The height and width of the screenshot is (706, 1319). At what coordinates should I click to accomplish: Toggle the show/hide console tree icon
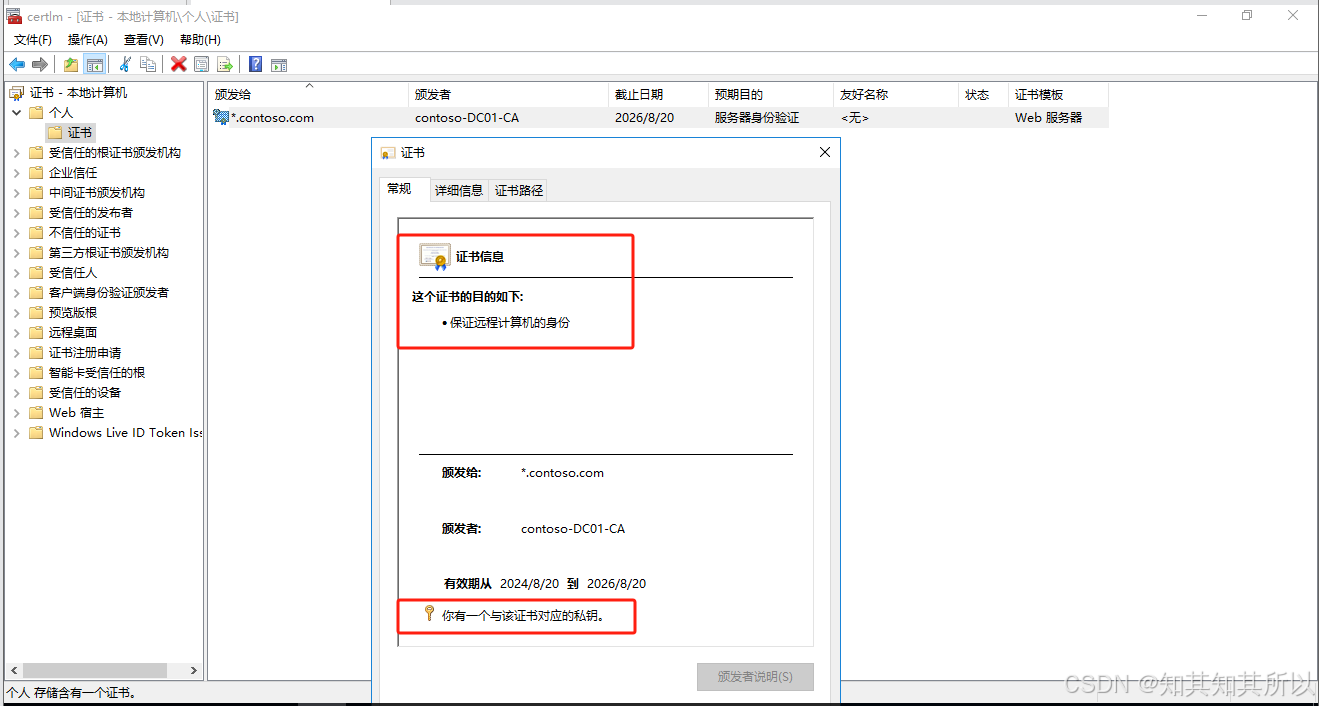click(x=95, y=65)
